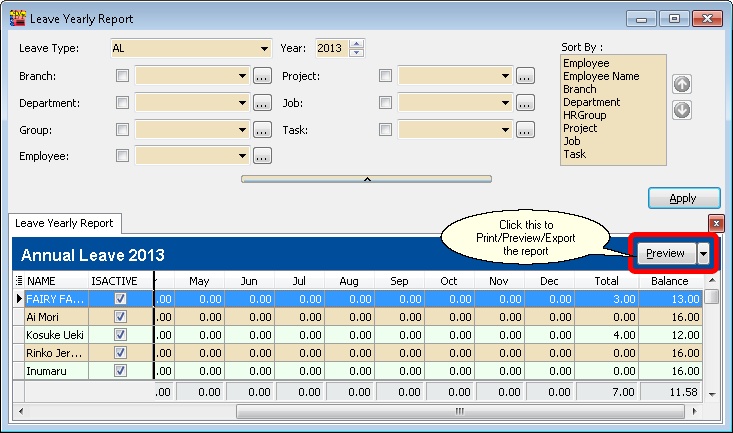This screenshot has height=433, width=733.
Task: Enable the Project filter checkbox
Action: 385,75
